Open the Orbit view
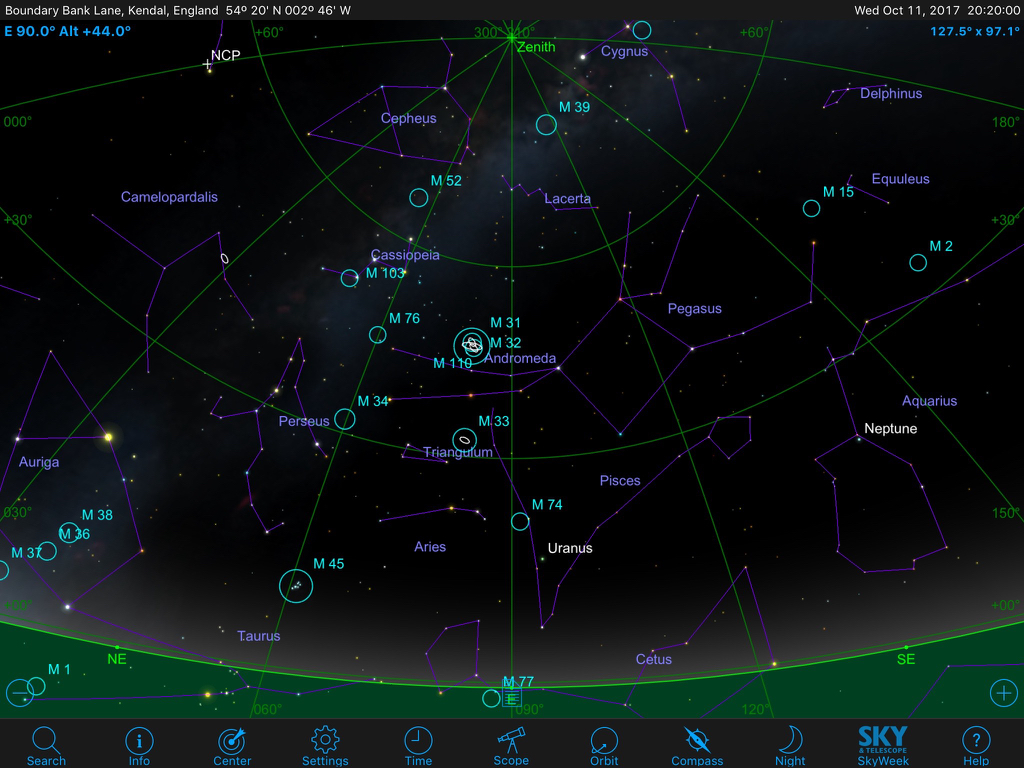The height and width of the screenshot is (768, 1024). [604, 745]
